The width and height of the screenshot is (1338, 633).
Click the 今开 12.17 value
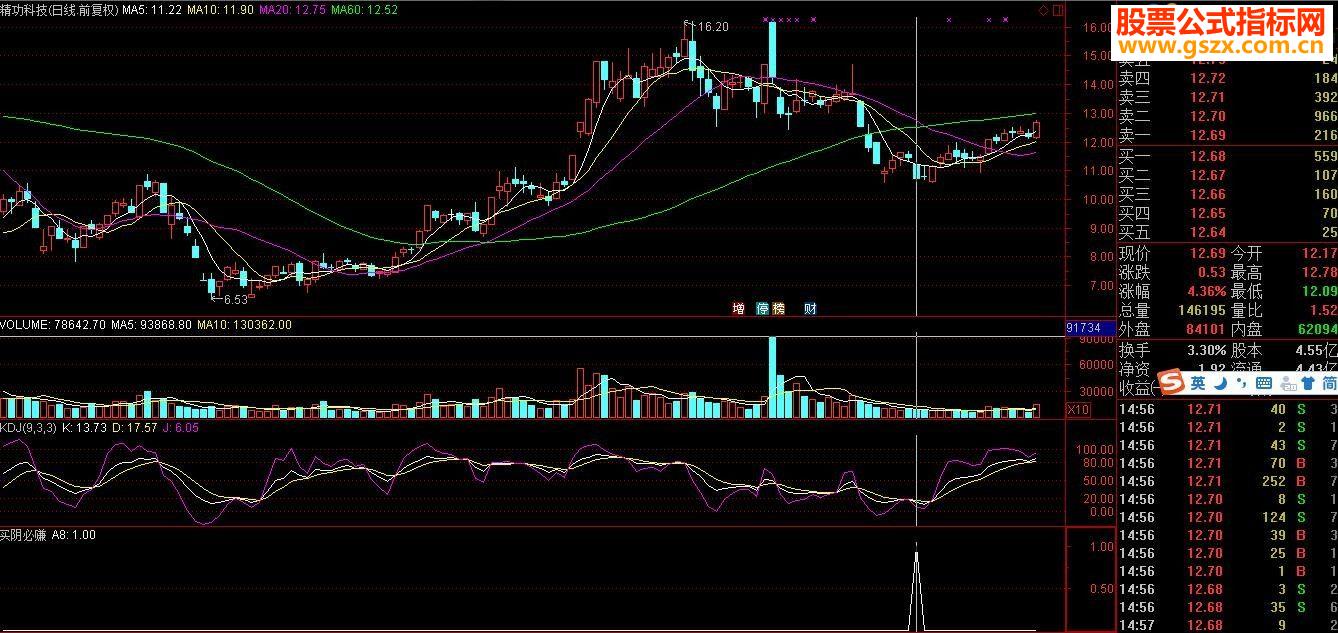tap(1320, 253)
